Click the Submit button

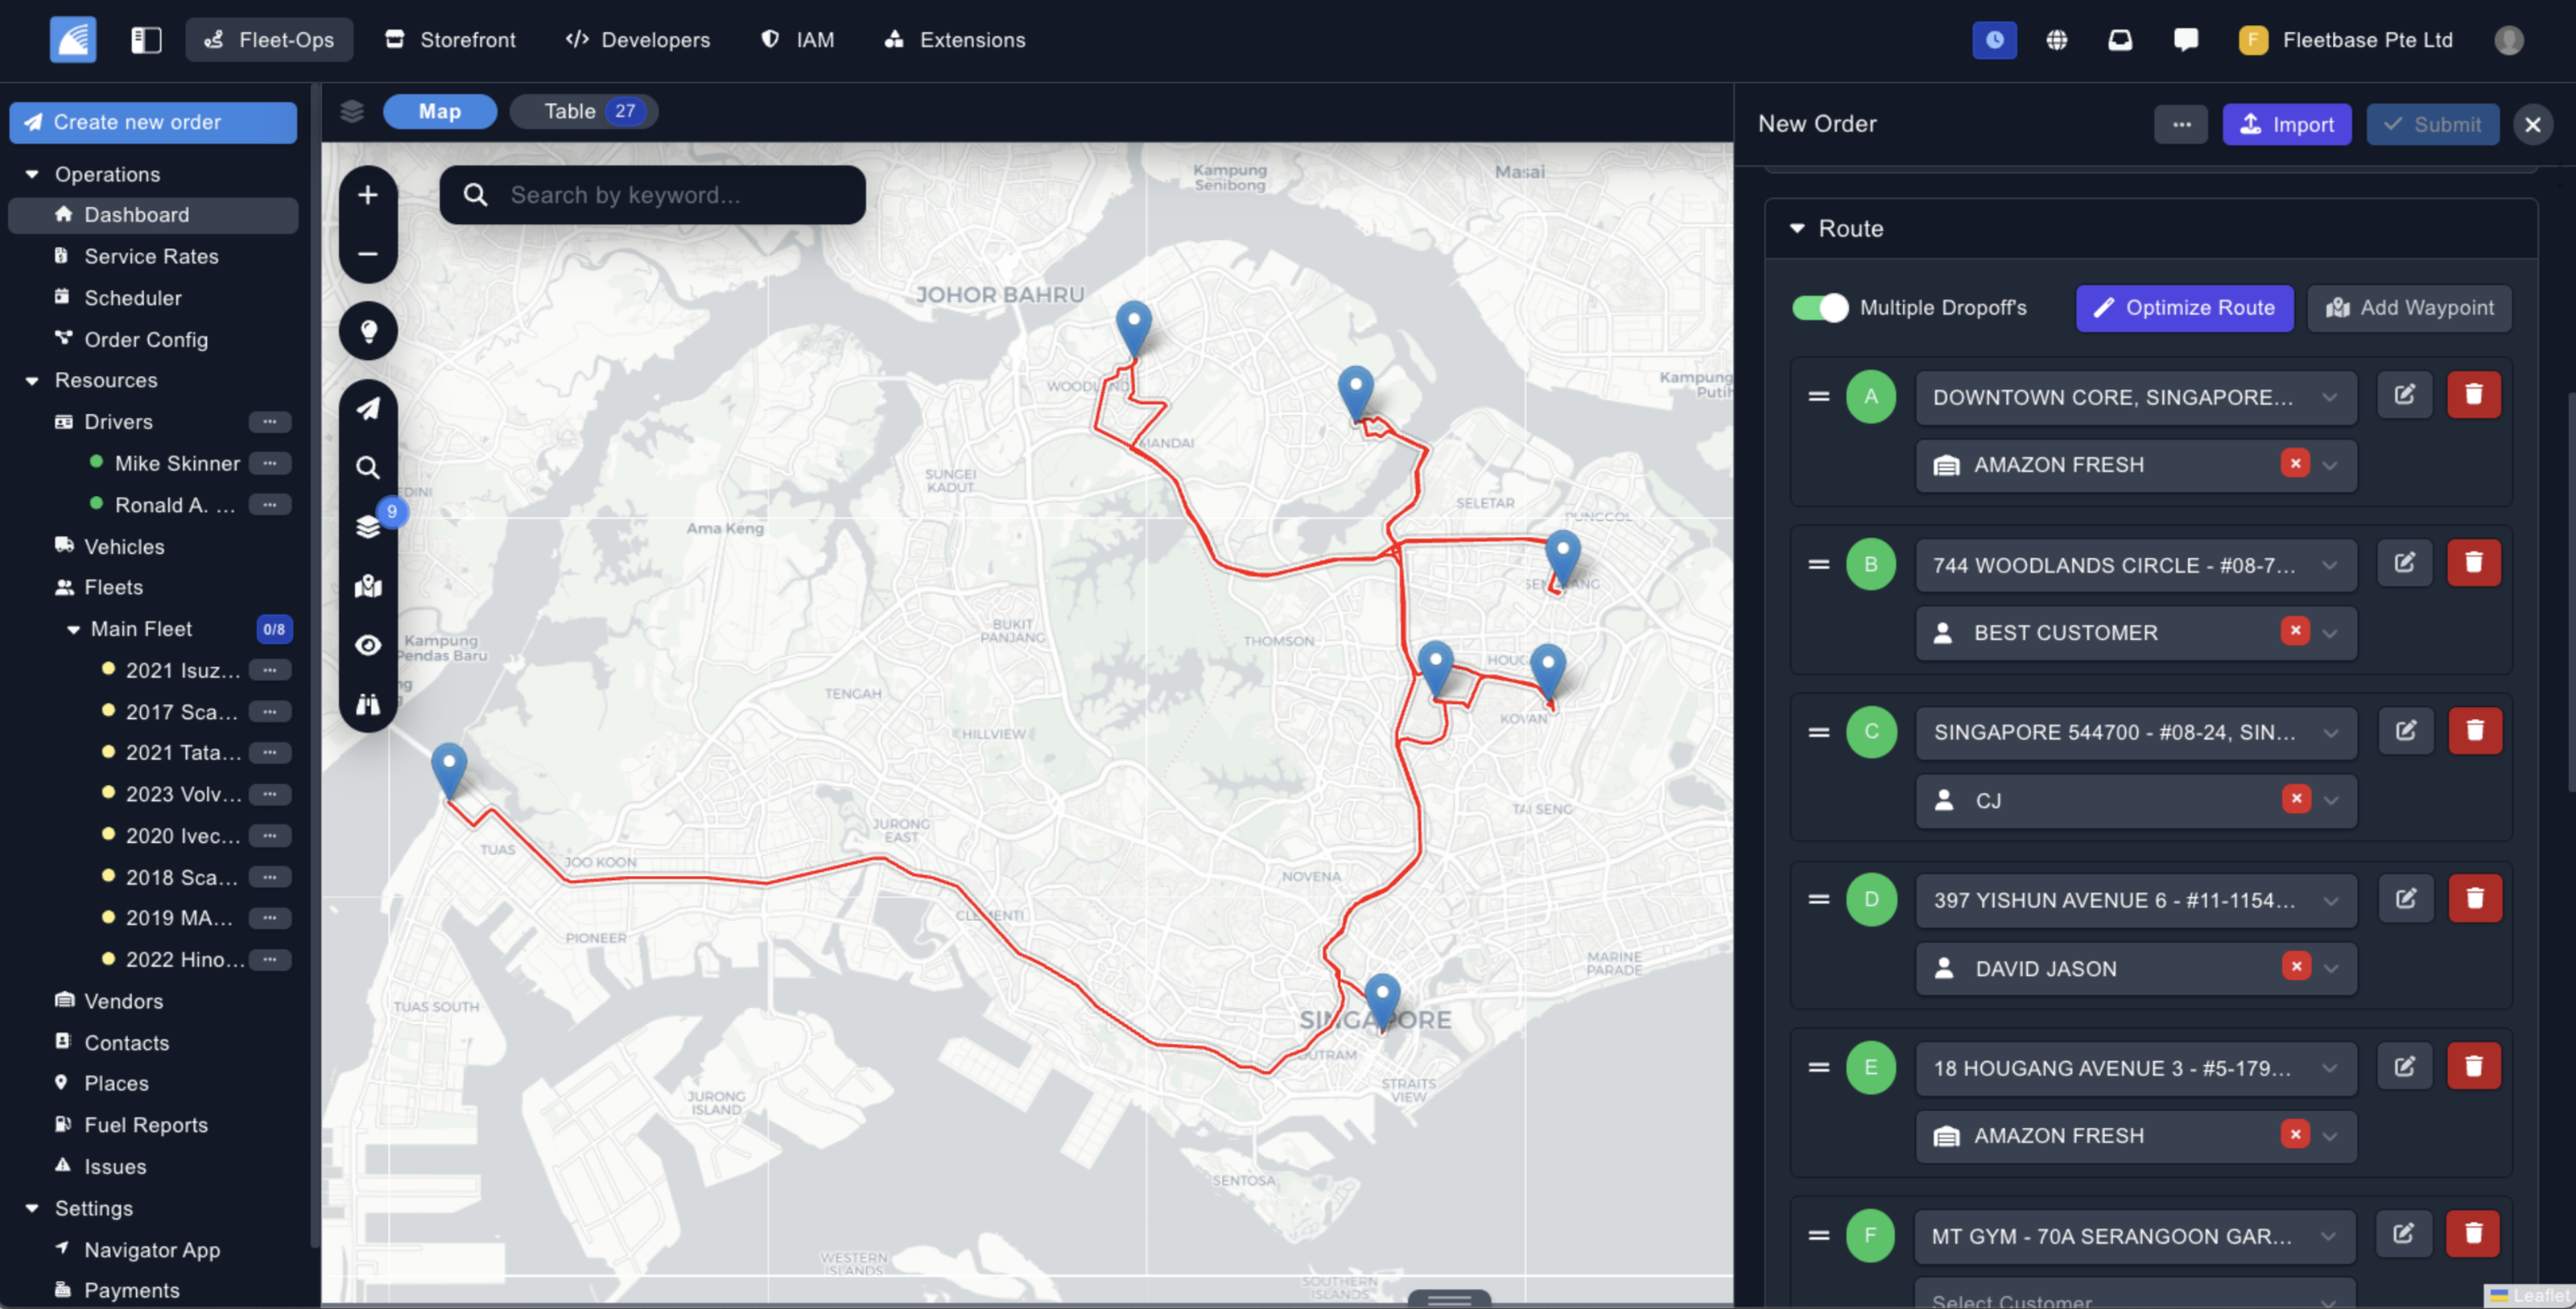(2431, 124)
